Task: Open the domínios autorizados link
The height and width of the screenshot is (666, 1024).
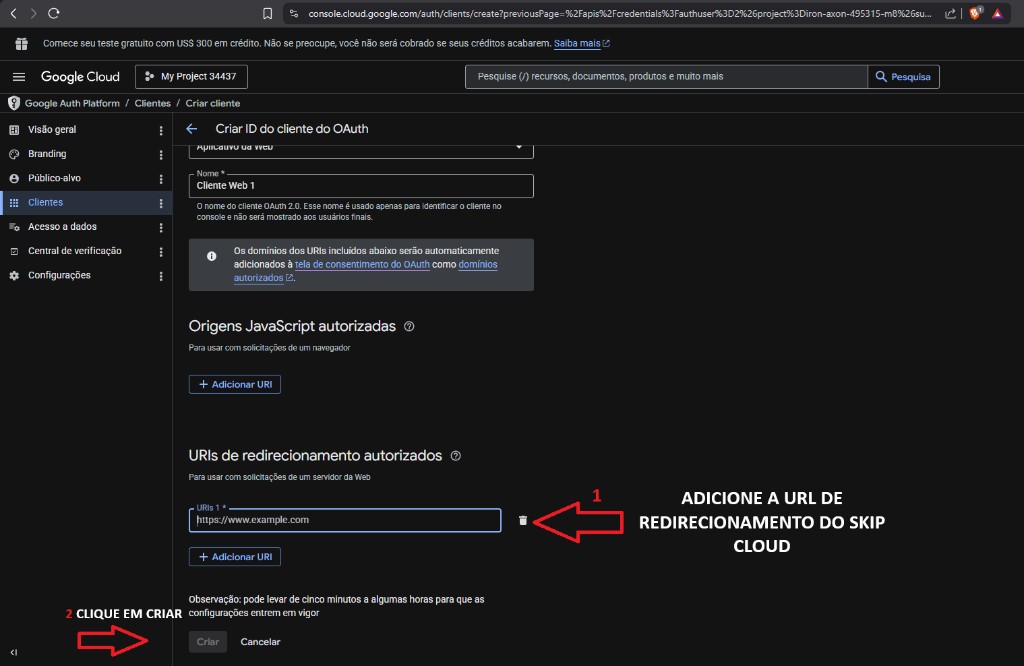Action: click(477, 264)
